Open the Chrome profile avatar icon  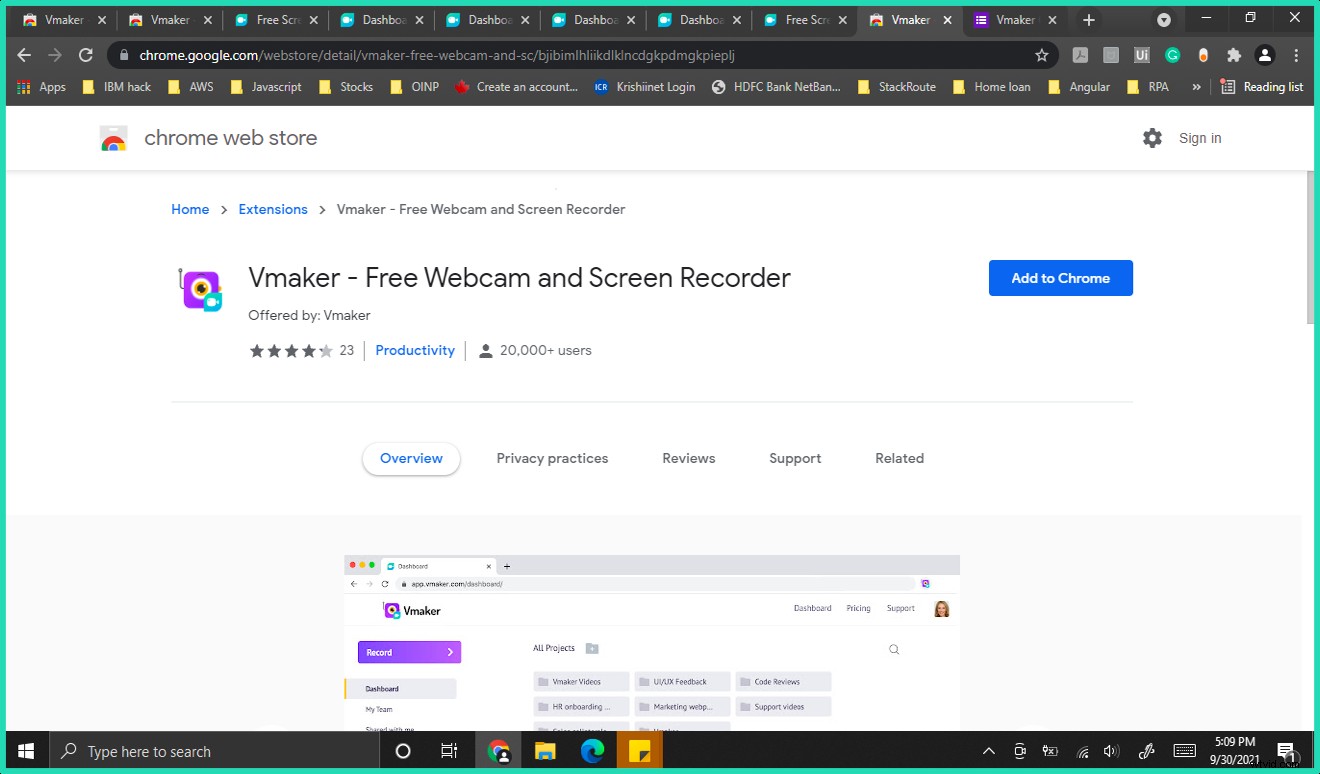1264,55
